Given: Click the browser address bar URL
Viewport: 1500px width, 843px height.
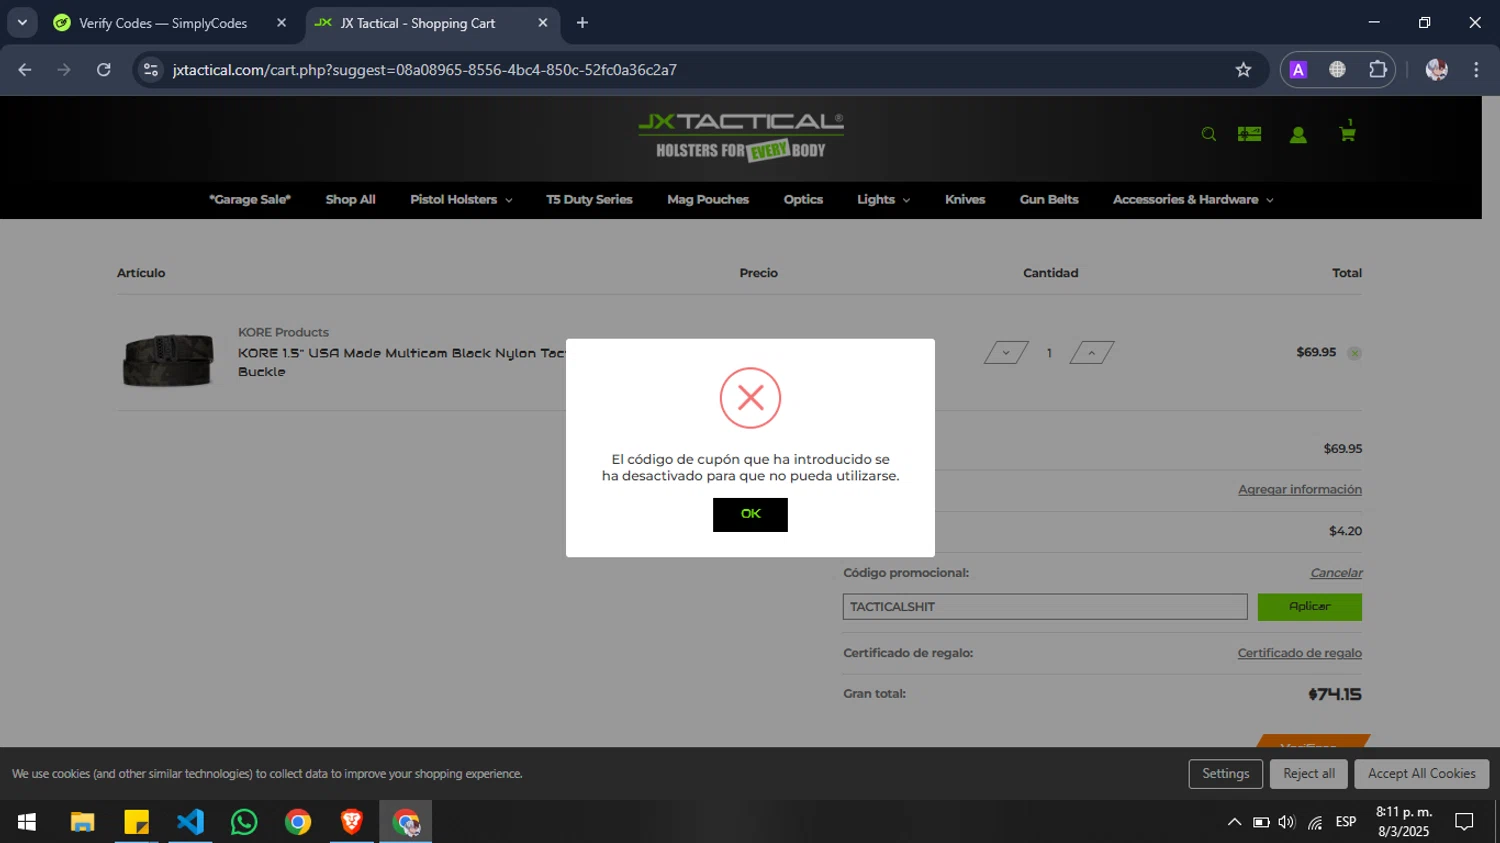Looking at the screenshot, I should click(x=425, y=70).
